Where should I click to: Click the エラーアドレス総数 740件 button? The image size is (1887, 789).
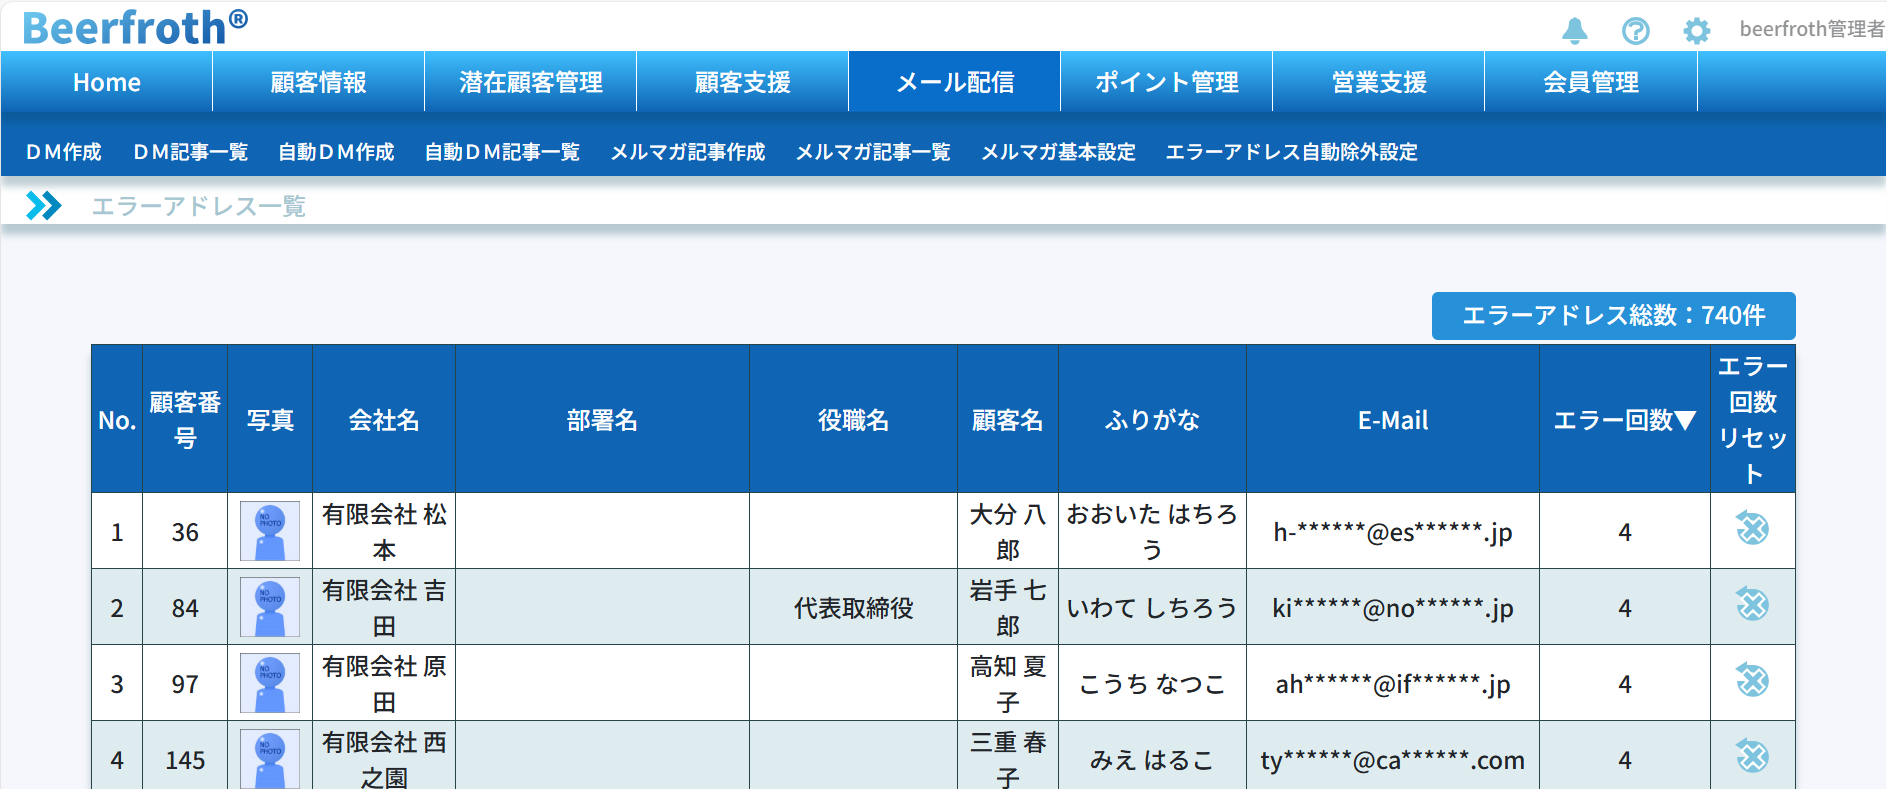1613,316
